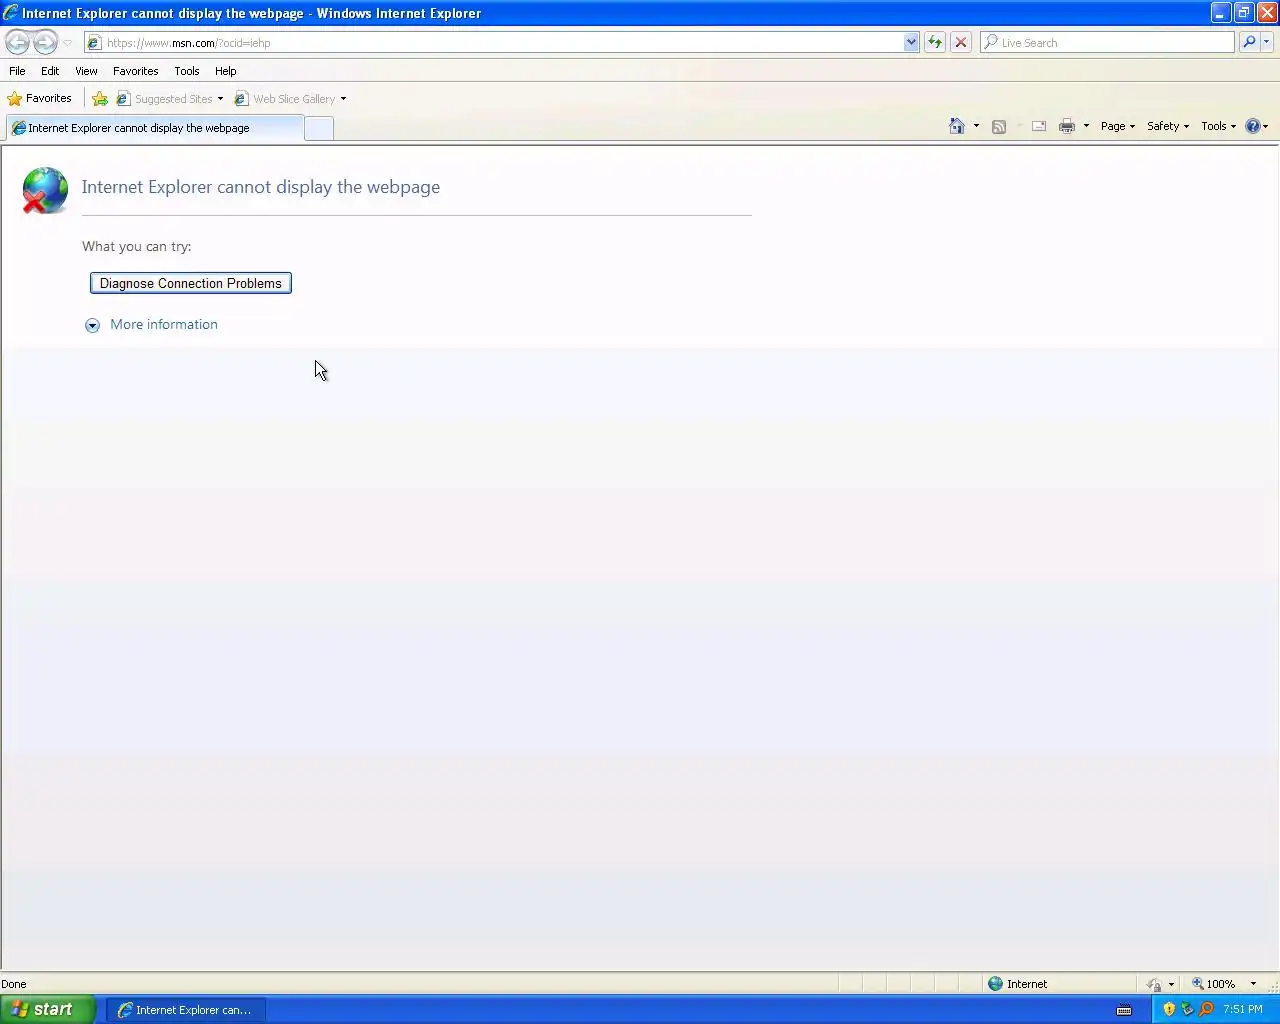The image size is (1280, 1024).
Task: Click the Windows start button
Action: click(48, 1009)
